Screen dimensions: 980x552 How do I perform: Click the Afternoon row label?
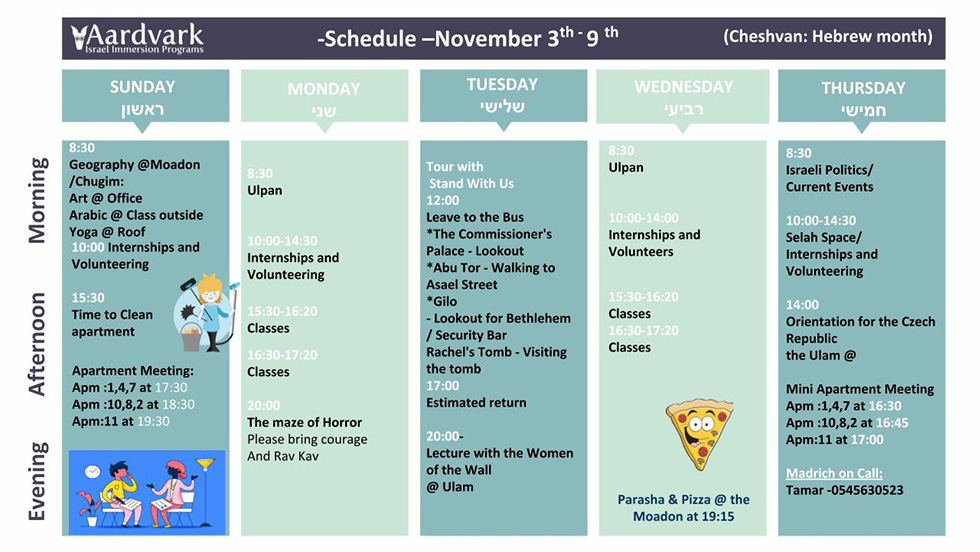38,344
